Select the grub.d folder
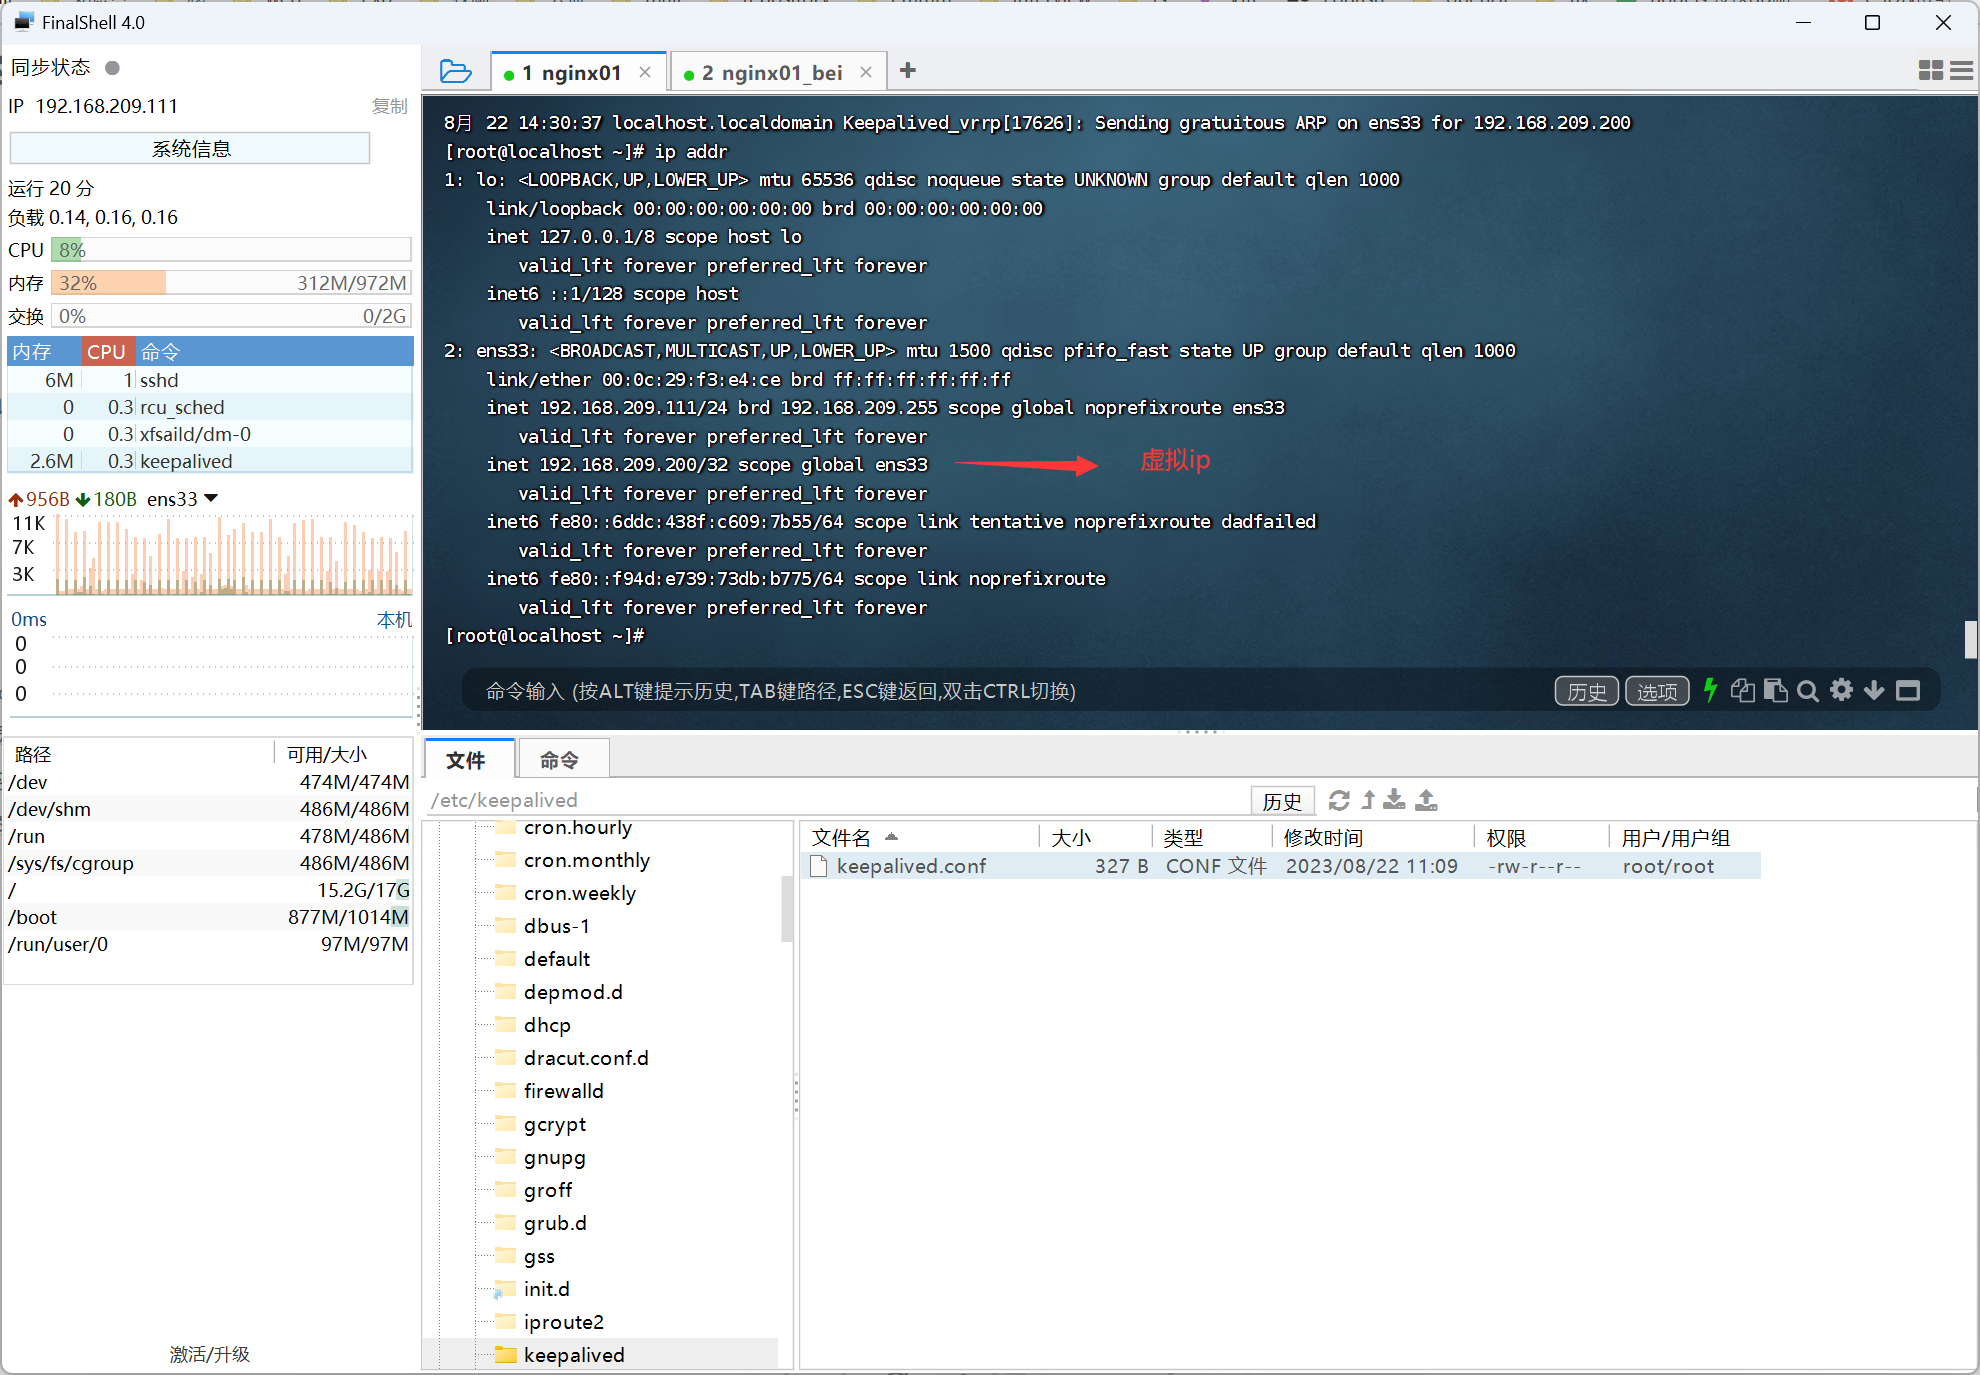The width and height of the screenshot is (1980, 1375). click(554, 1223)
